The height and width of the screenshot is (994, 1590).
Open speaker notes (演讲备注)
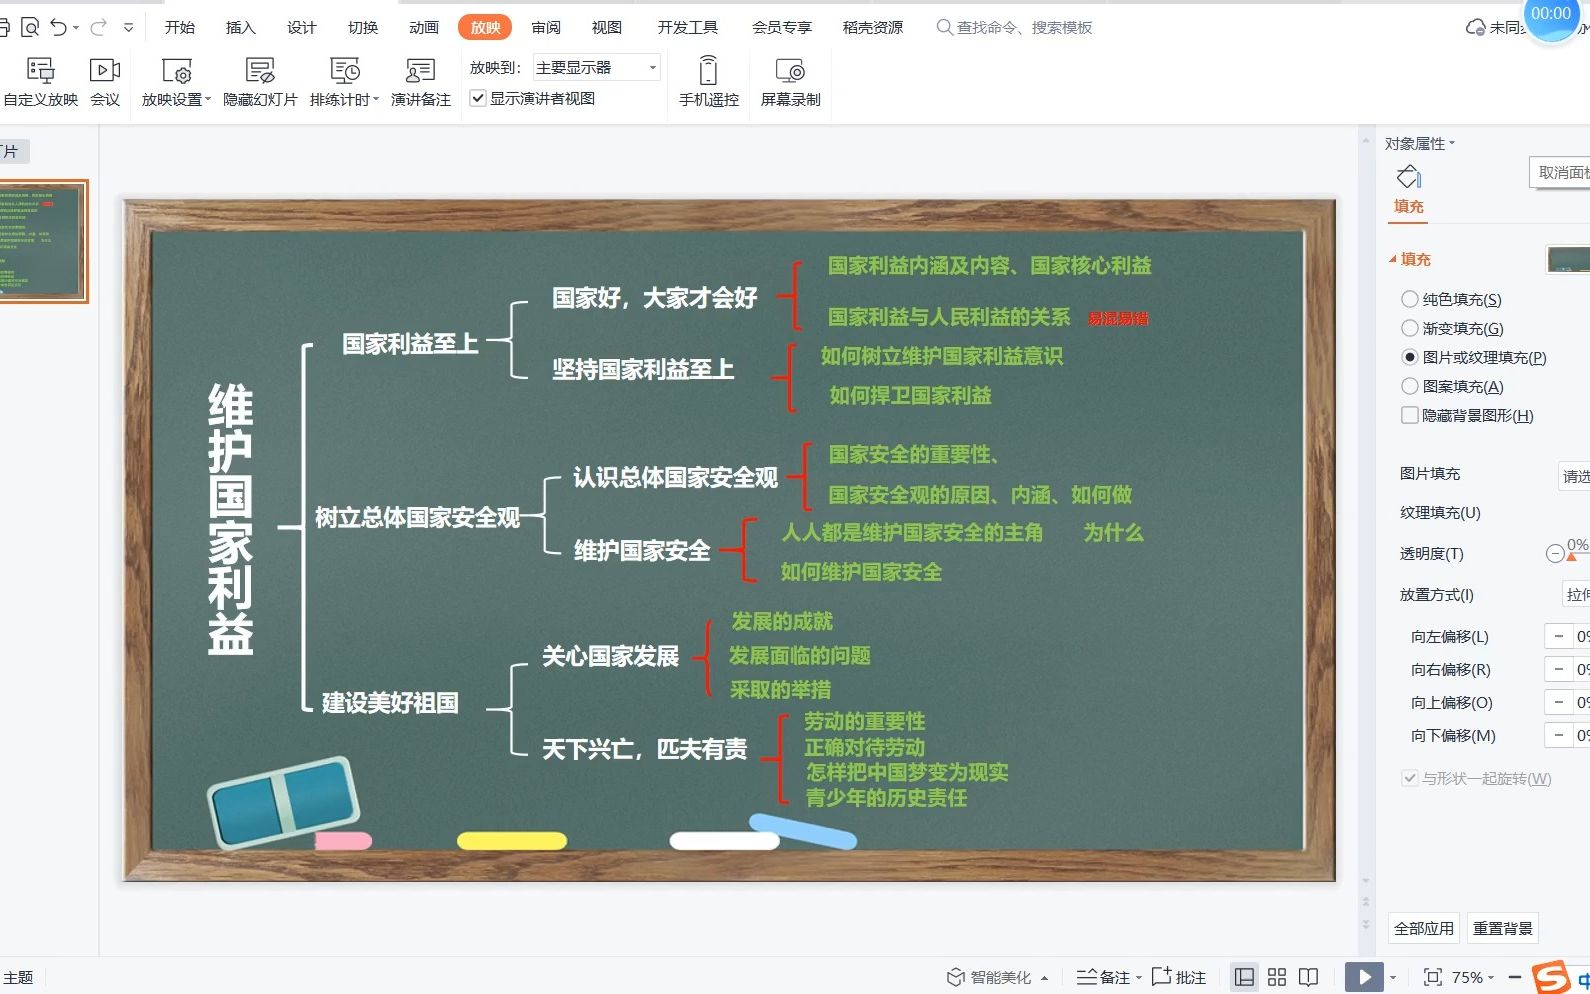(x=420, y=82)
